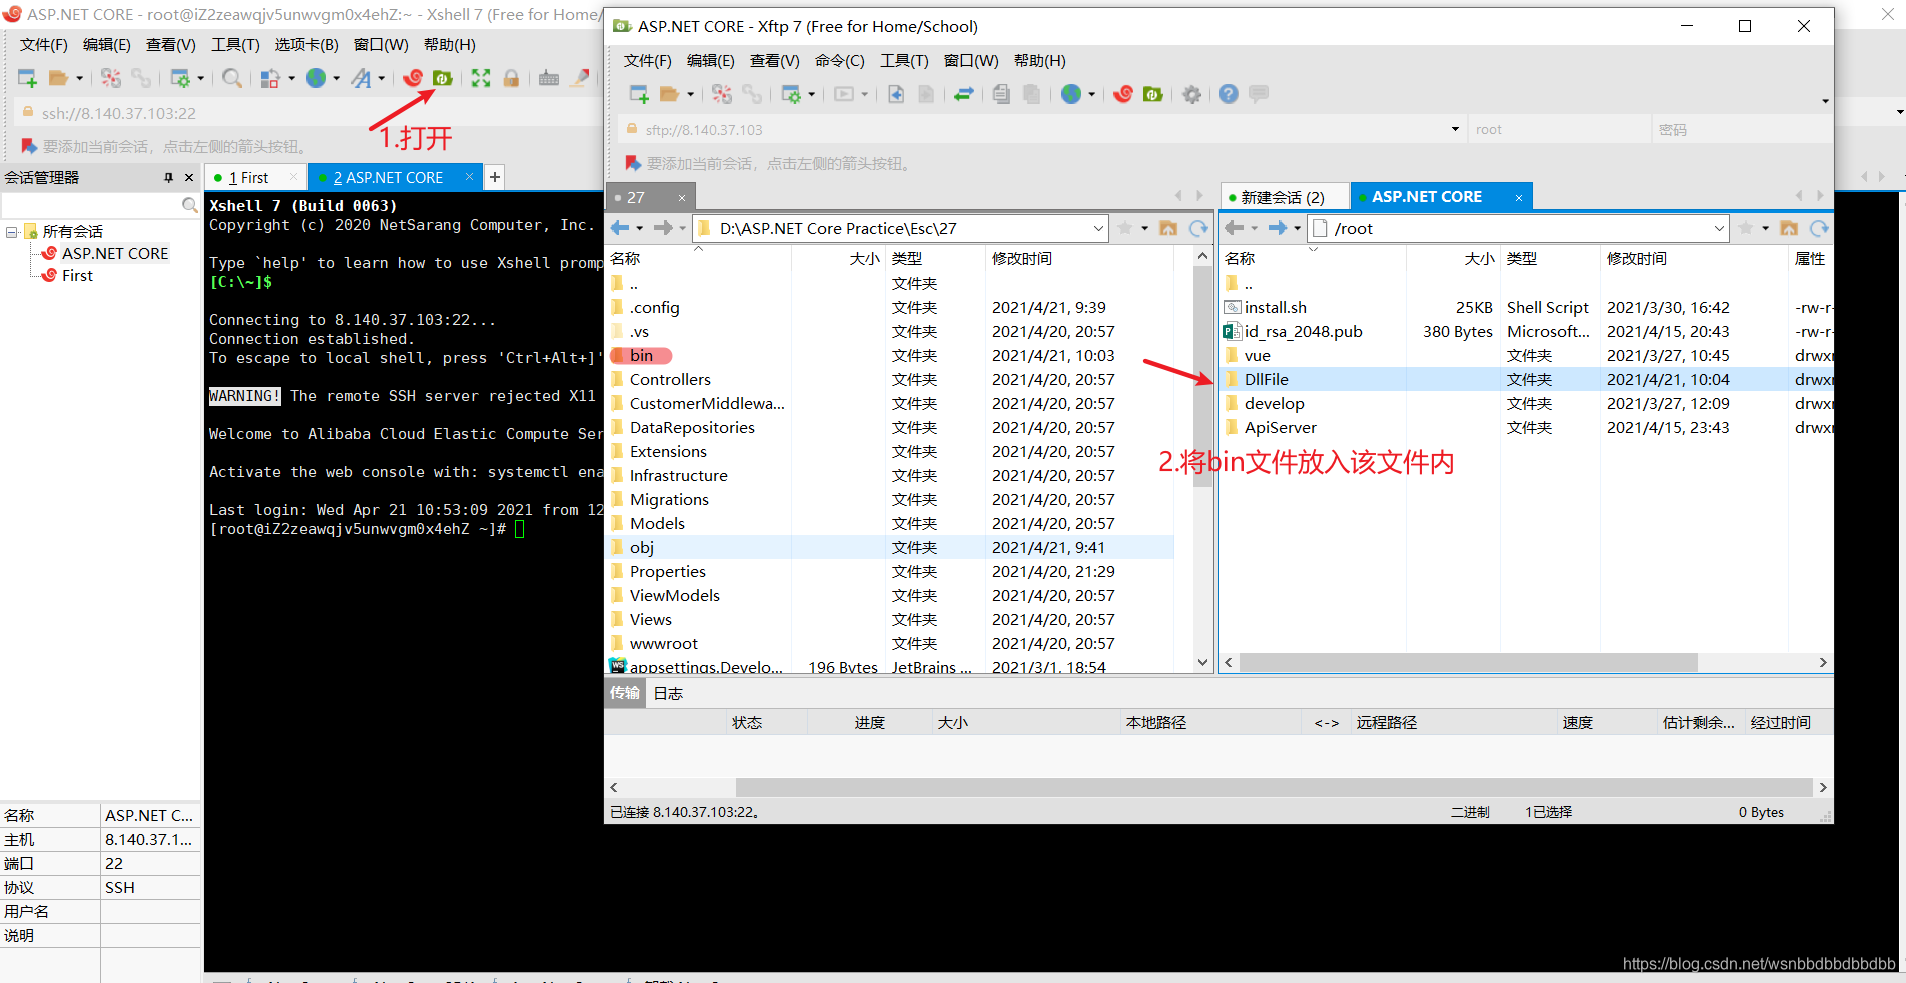This screenshot has height=983, width=1906.
Task: Open 帮助(H) menu in Xshell window
Action: point(450,45)
